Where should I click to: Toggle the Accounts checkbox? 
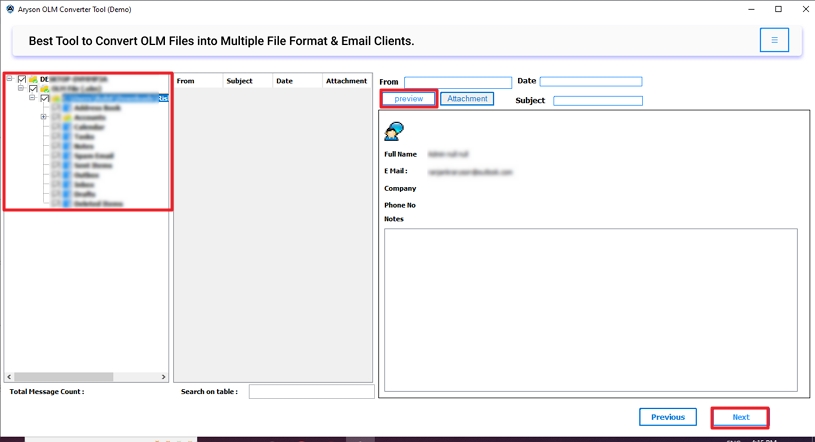coord(56,118)
